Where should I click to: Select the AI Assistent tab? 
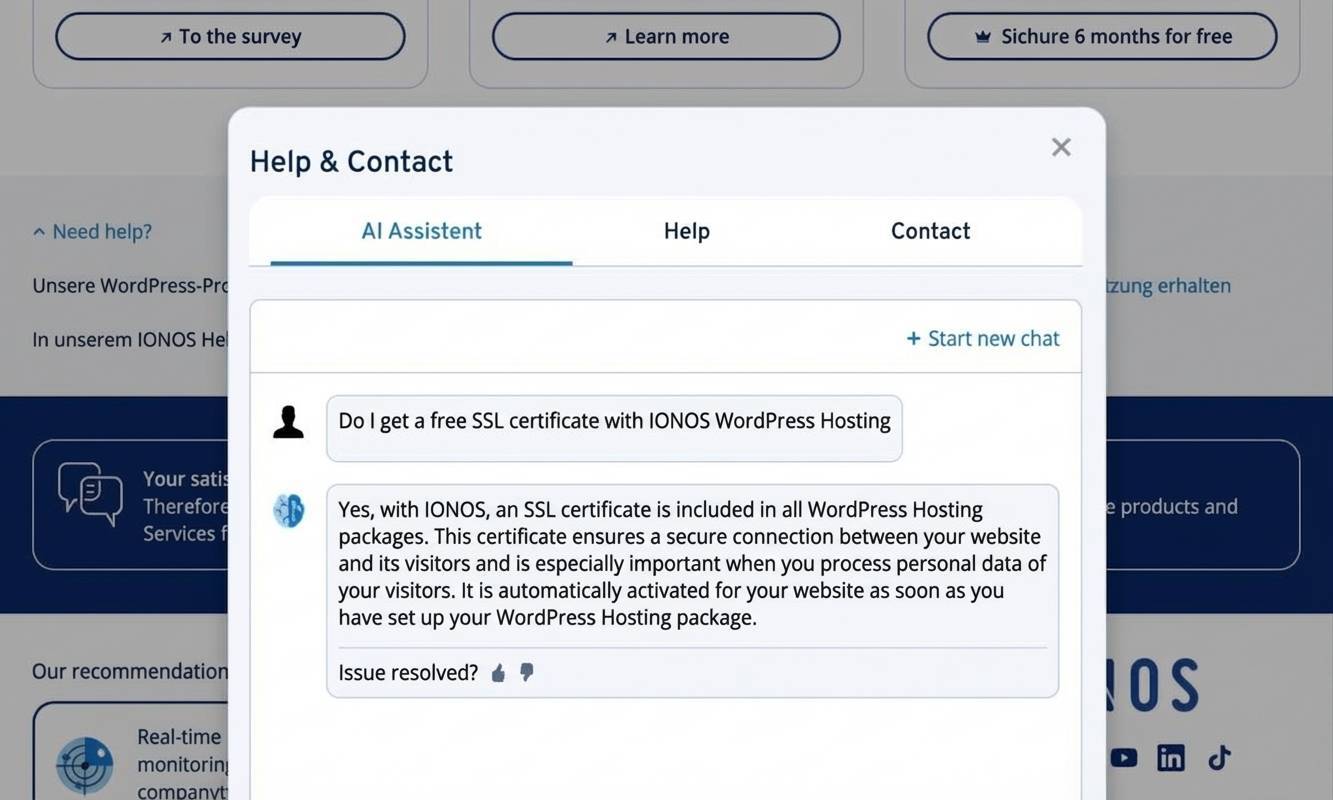(421, 230)
